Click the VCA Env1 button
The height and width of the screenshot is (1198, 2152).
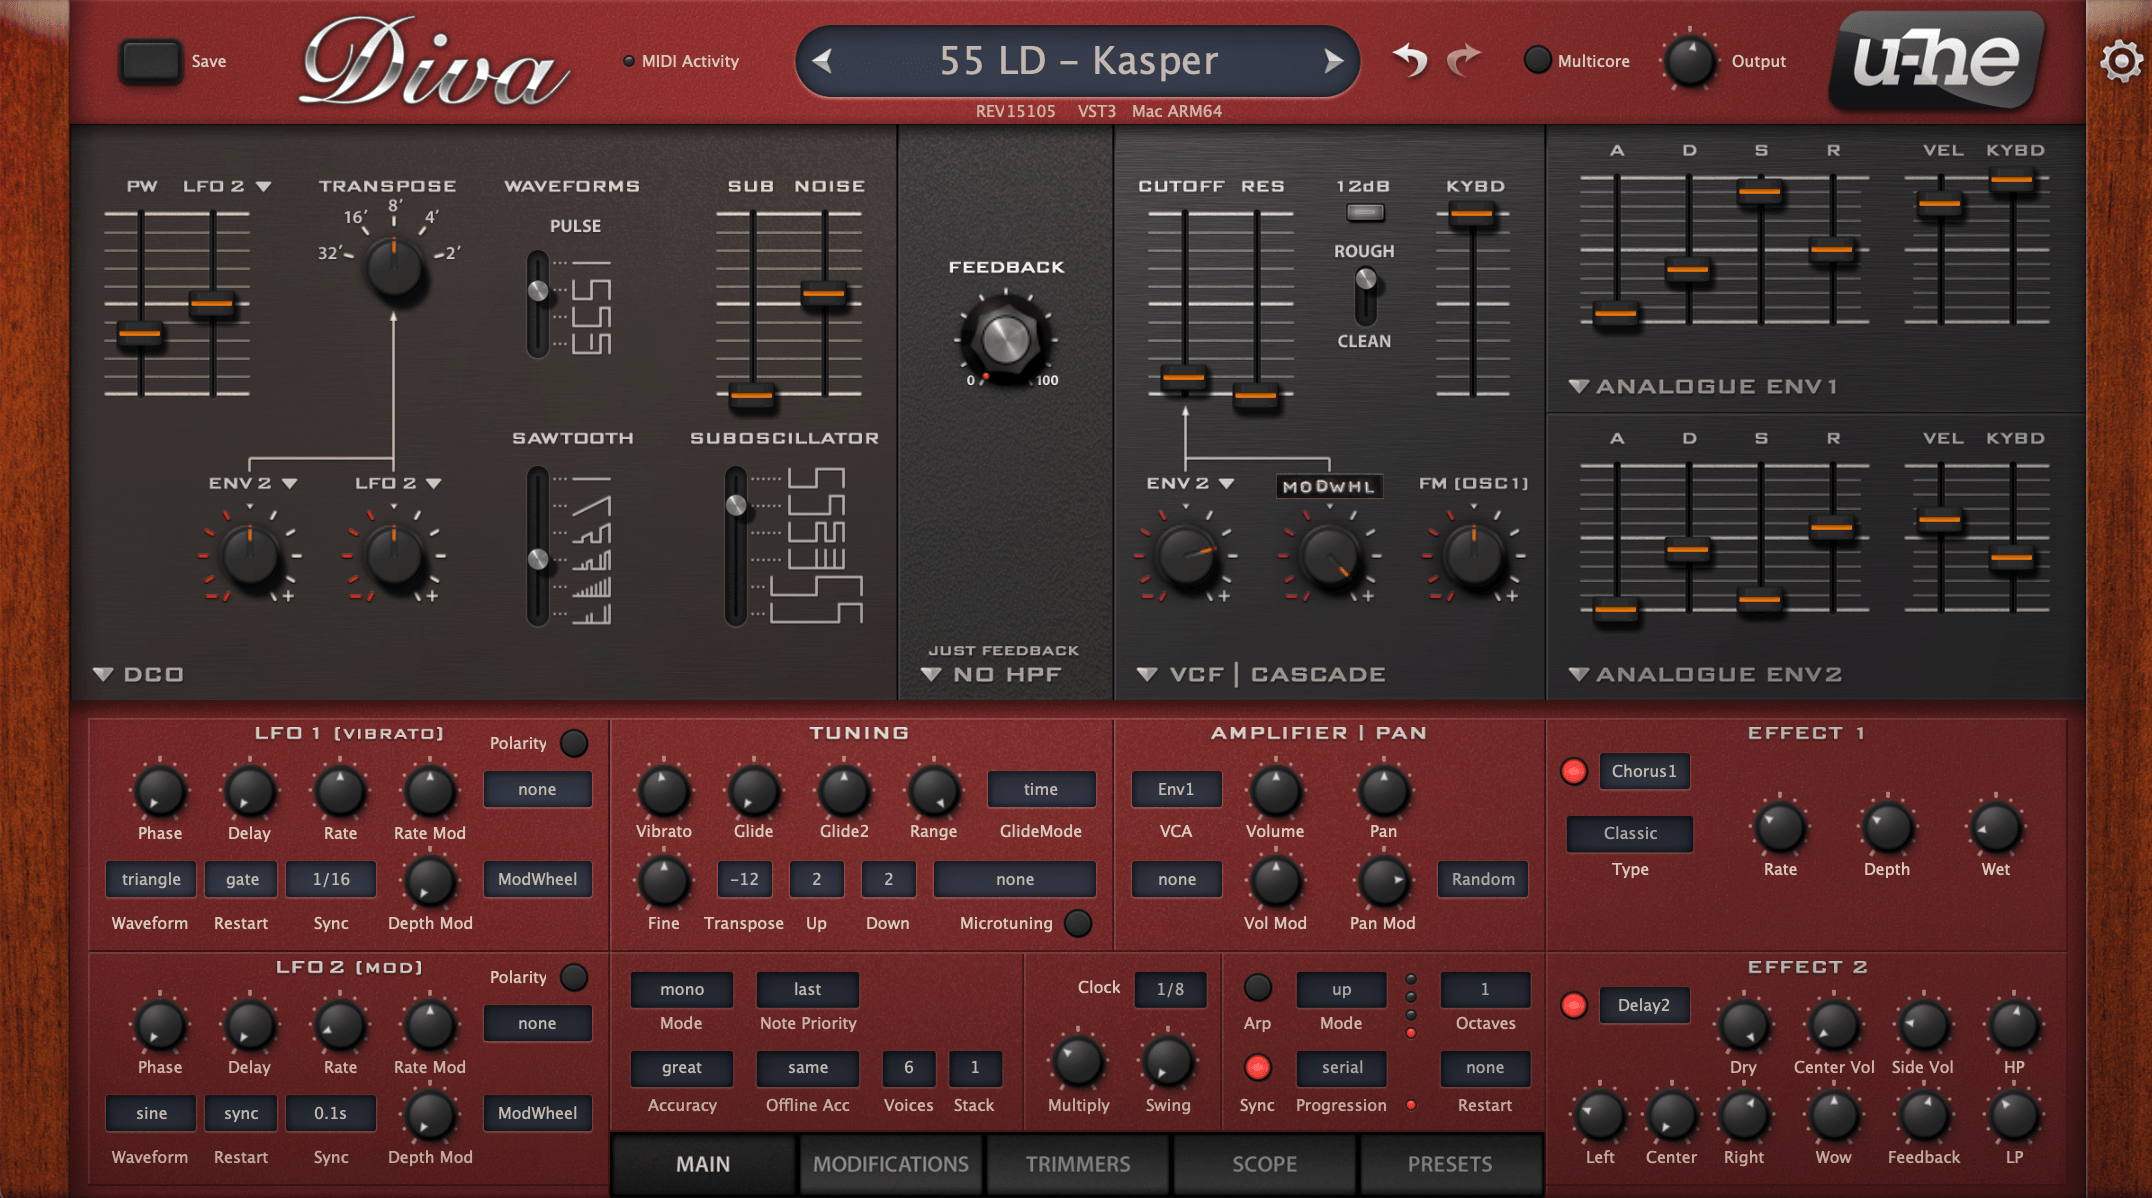[1176, 789]
